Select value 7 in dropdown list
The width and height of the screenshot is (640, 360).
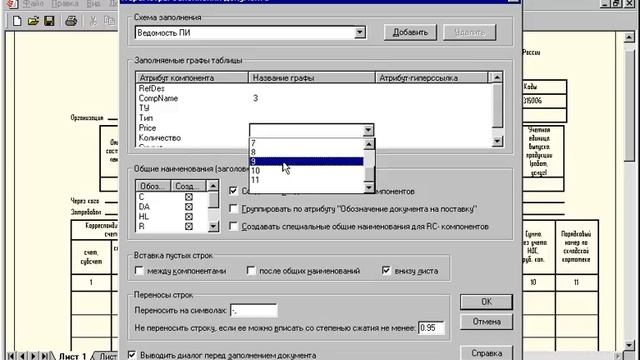[306, 143]
